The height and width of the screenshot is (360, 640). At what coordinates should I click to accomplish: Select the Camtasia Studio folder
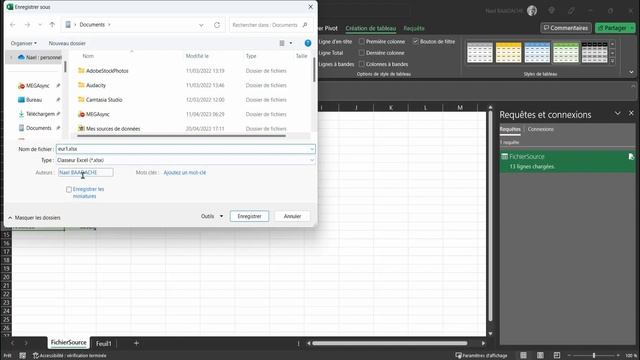(104, 100)
